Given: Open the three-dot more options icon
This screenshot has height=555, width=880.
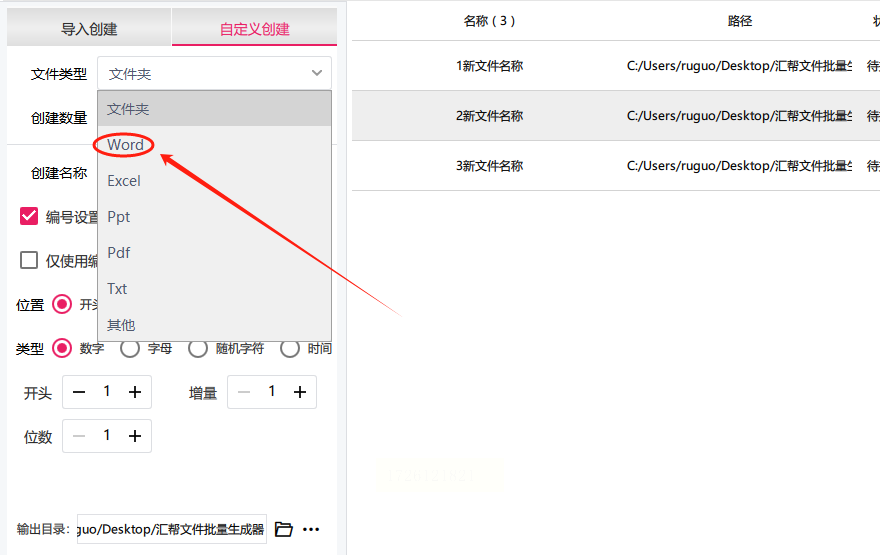Looking at the screenshot, I should coord(311,529).
